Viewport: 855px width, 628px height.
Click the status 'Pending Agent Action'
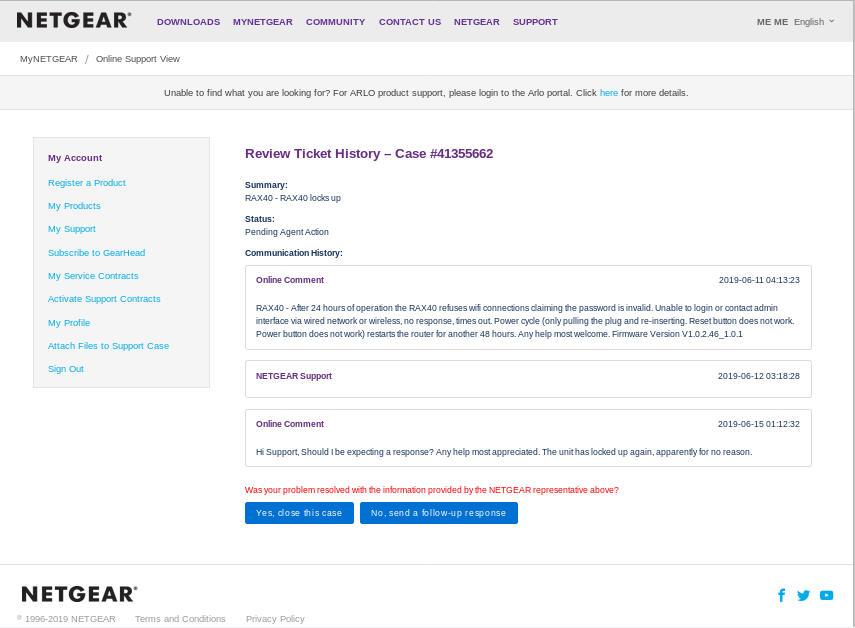click(287, 232)
